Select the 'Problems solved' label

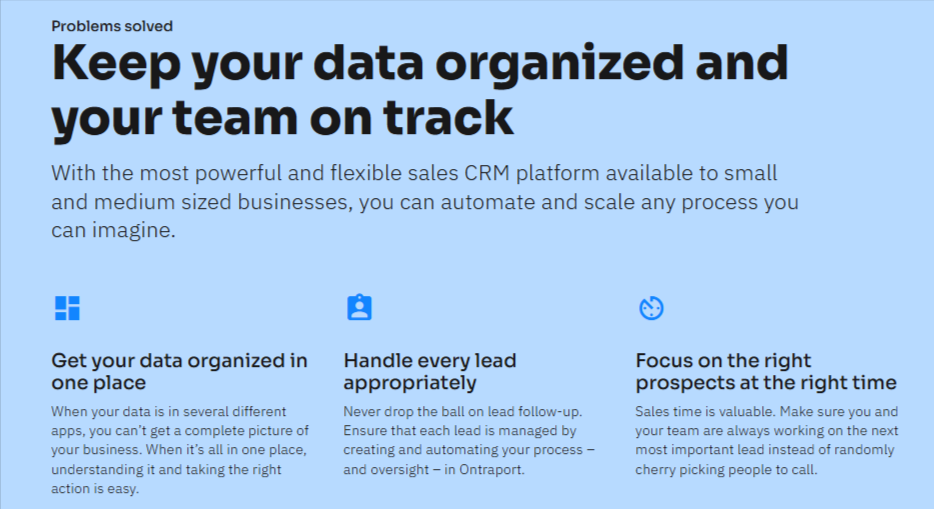pyautogui.click(x=112, y=26)
